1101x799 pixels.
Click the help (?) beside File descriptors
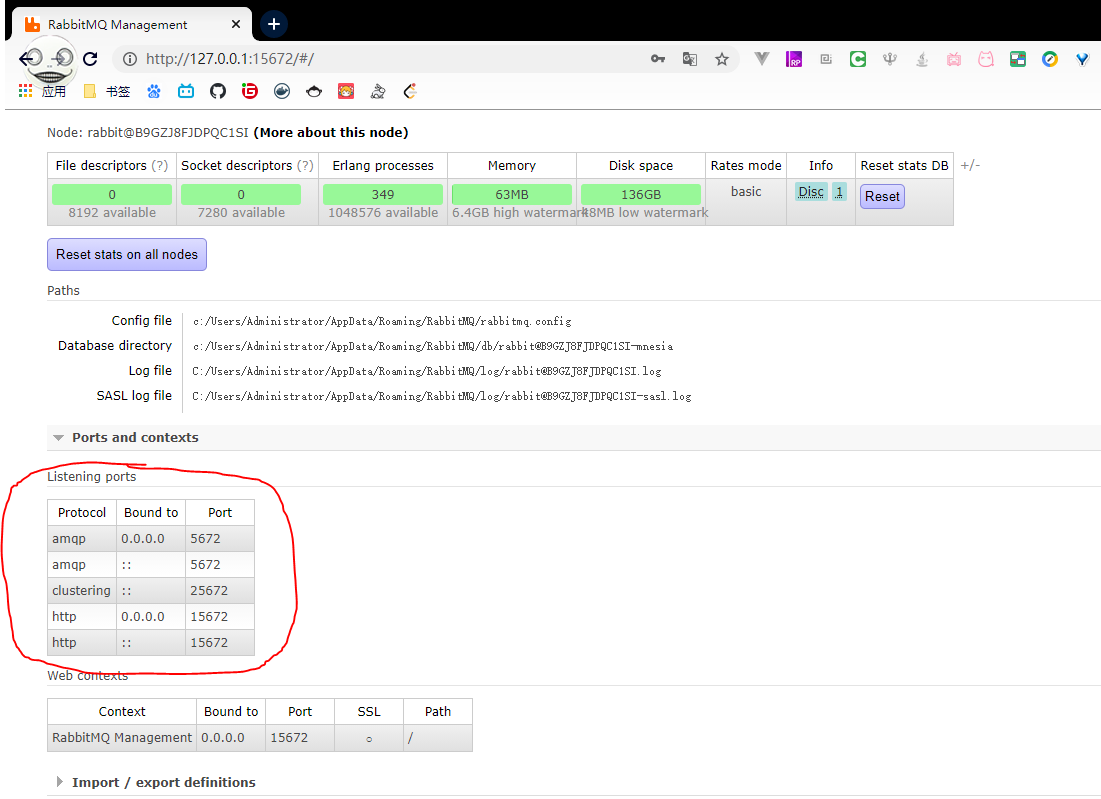tap(160, 165)
